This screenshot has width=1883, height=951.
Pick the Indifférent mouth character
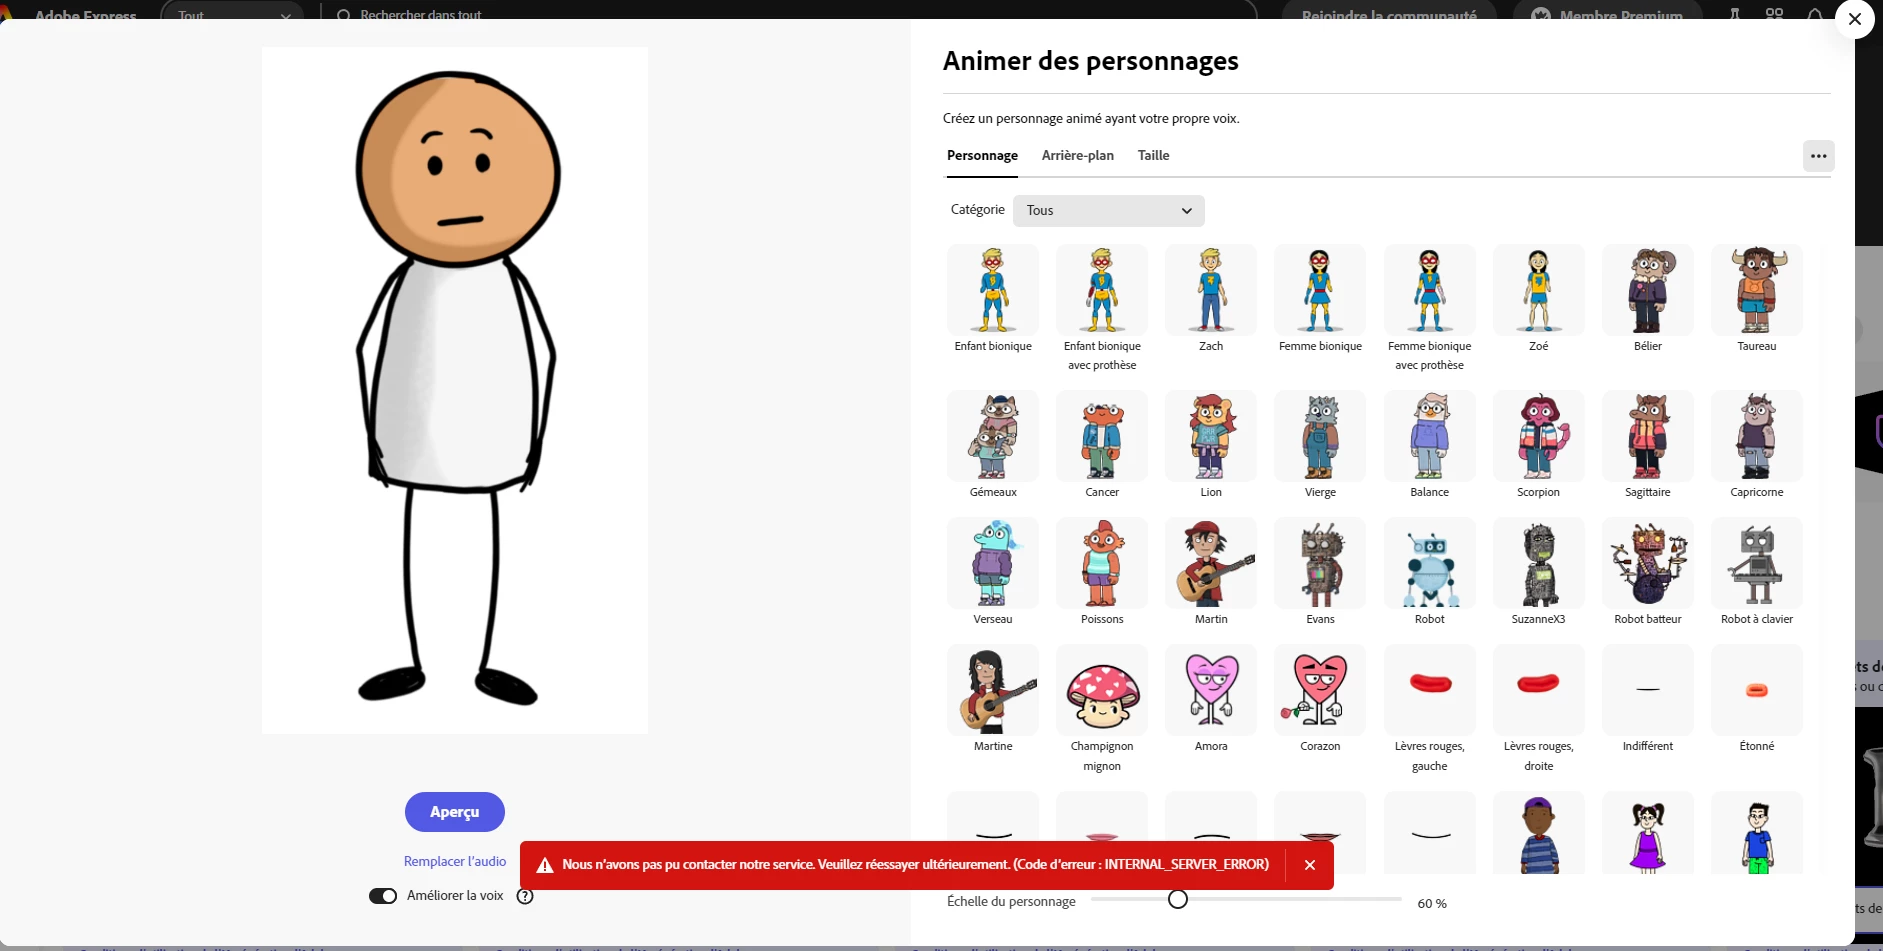pos(1648,690)
